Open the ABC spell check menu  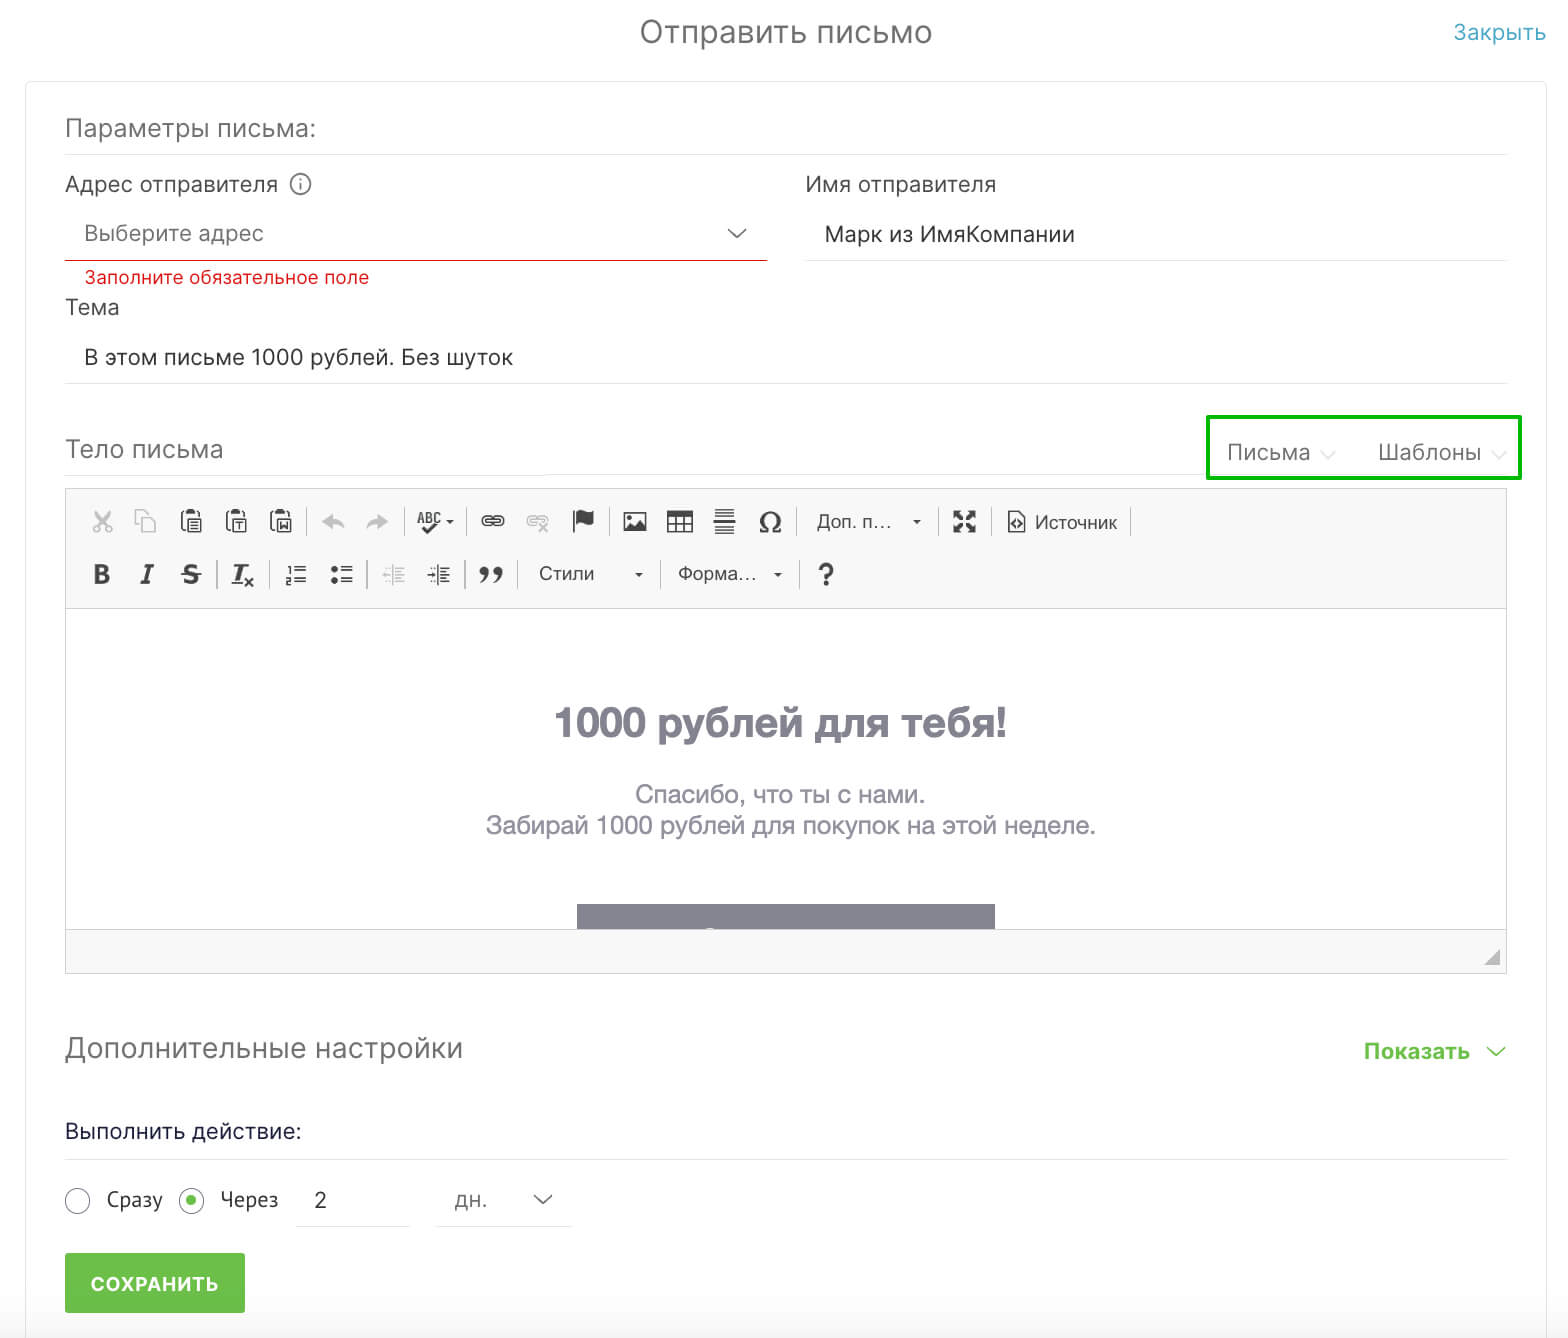tap(435, 521)
